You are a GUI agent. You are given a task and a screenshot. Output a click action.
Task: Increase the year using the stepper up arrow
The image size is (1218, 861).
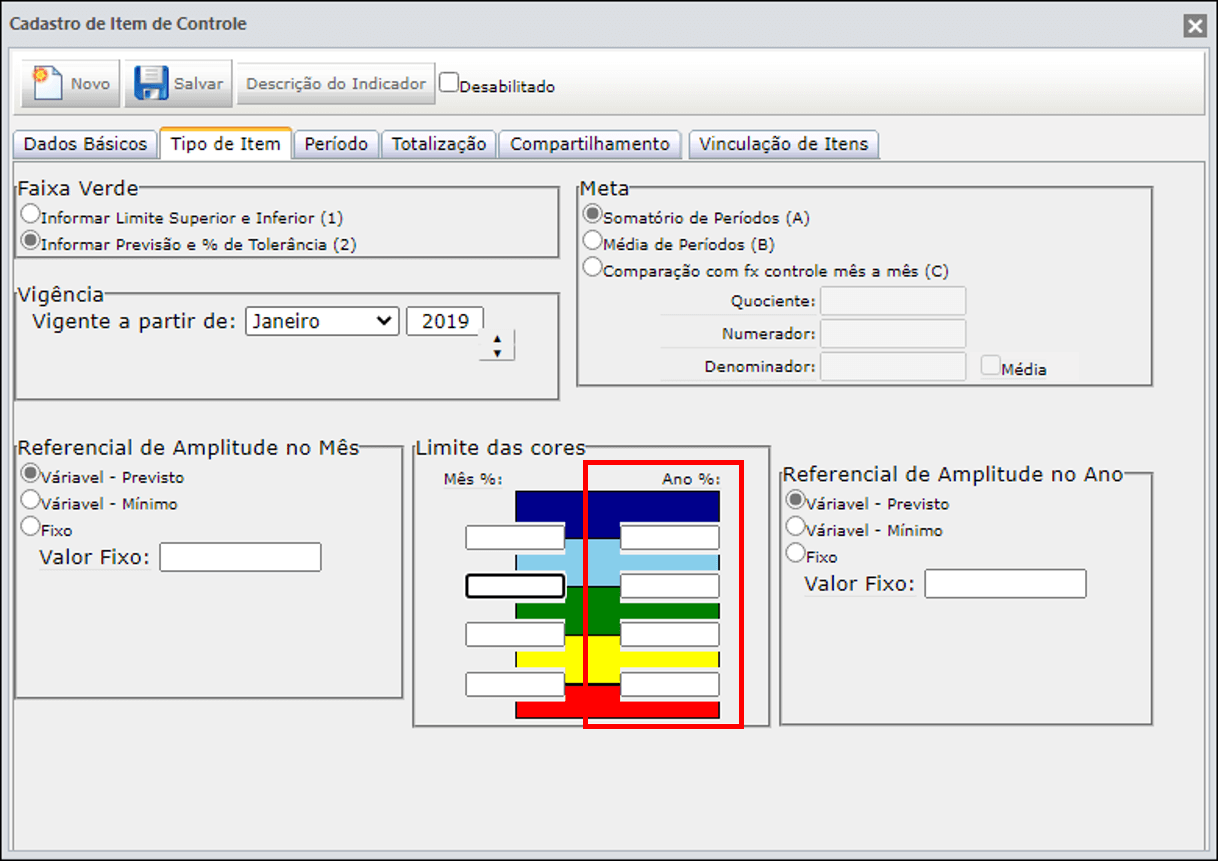point(497,340)
